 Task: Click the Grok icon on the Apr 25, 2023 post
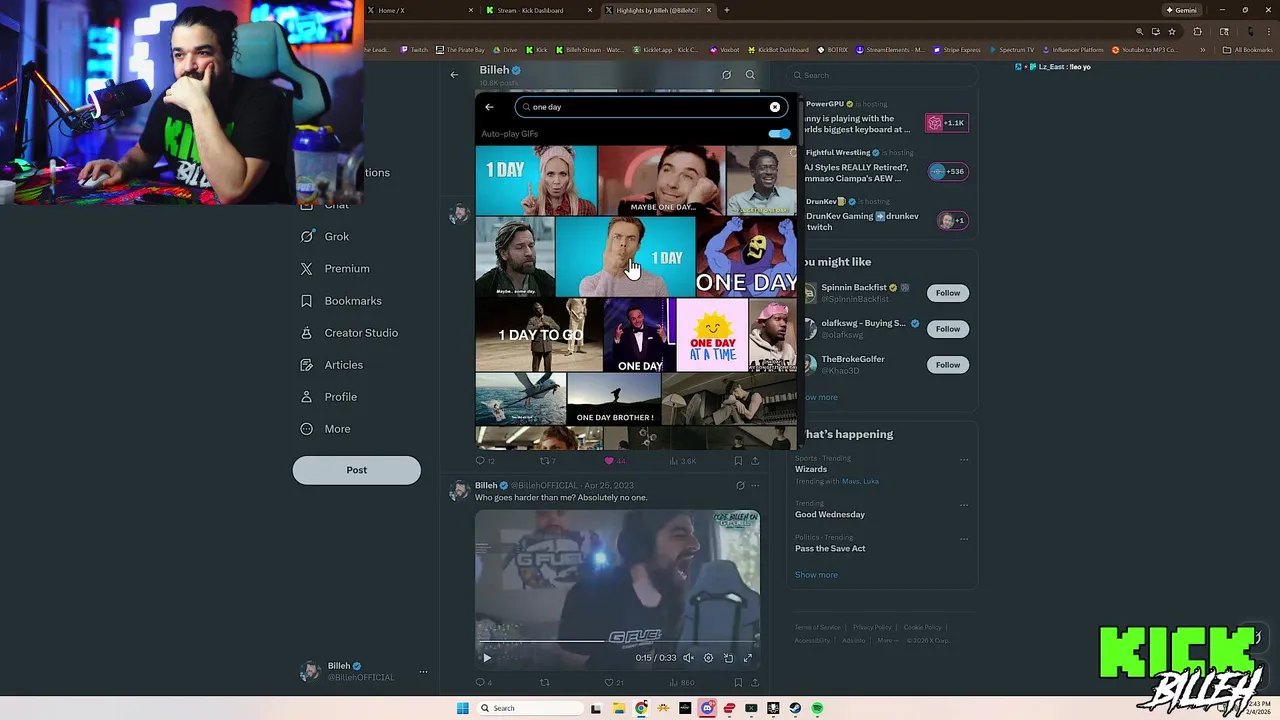click(740, 486)
